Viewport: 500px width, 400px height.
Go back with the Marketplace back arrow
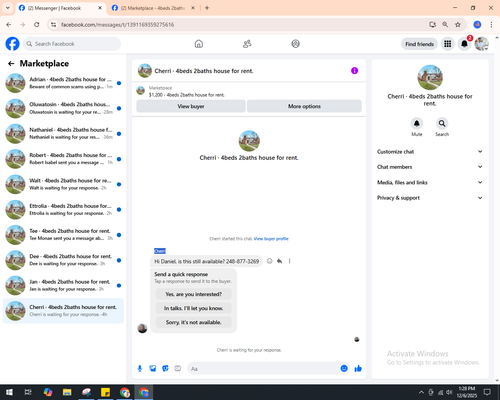11,63
